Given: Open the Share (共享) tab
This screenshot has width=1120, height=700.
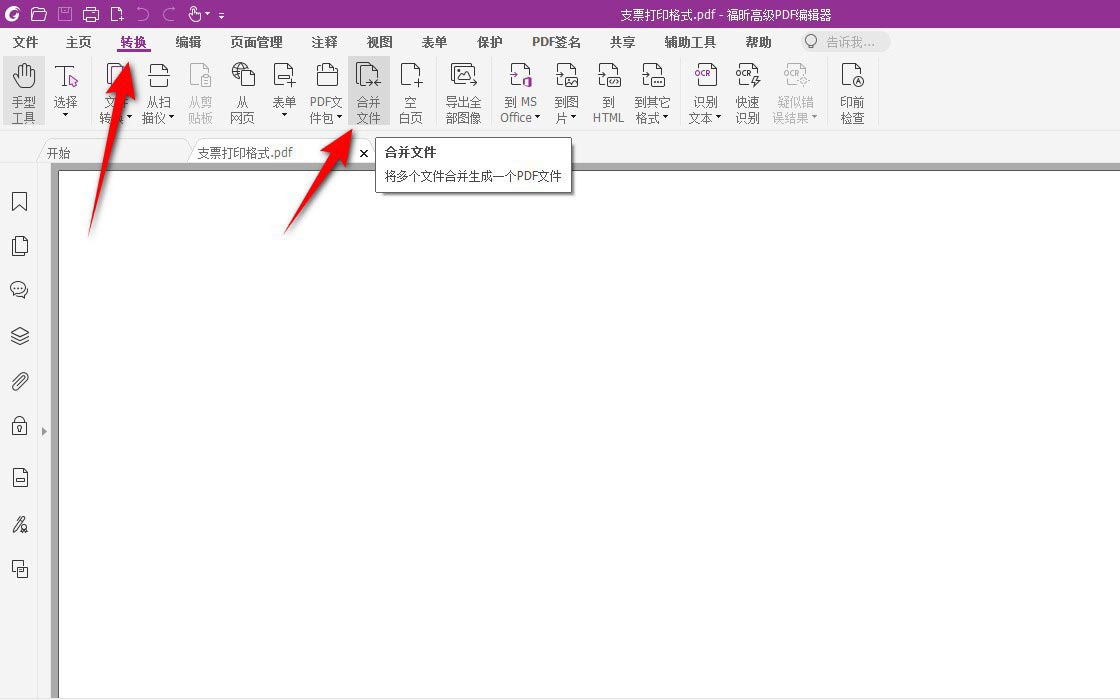Looking at the screenshot, I should pyautogui.click(x=622, y=42).
